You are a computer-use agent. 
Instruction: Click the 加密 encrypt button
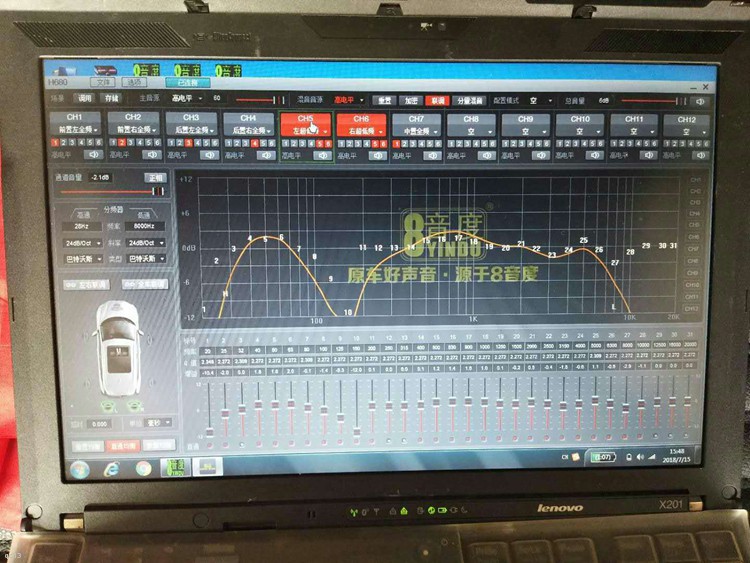(x=411, y=101)
